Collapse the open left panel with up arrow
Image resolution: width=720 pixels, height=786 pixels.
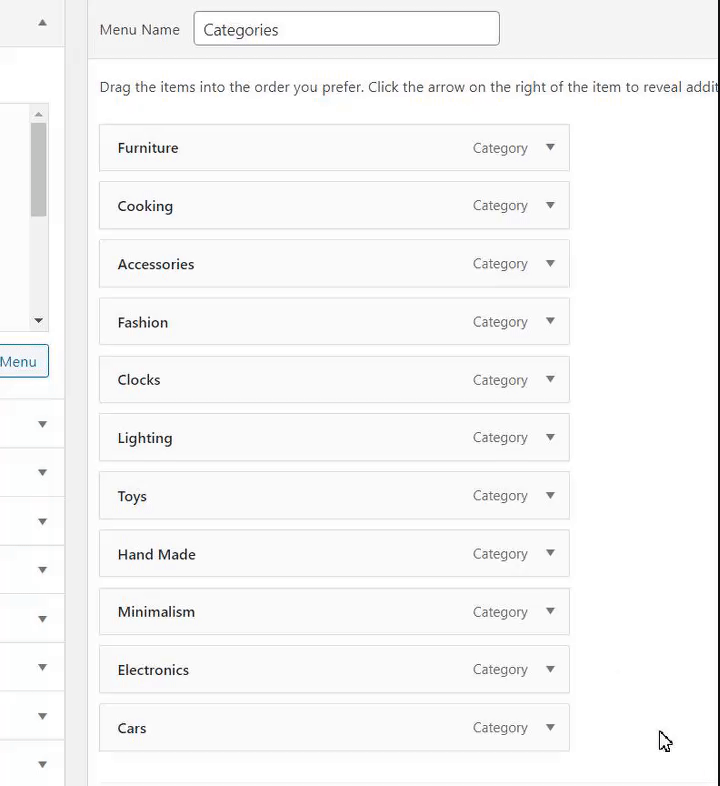point(42,22)
